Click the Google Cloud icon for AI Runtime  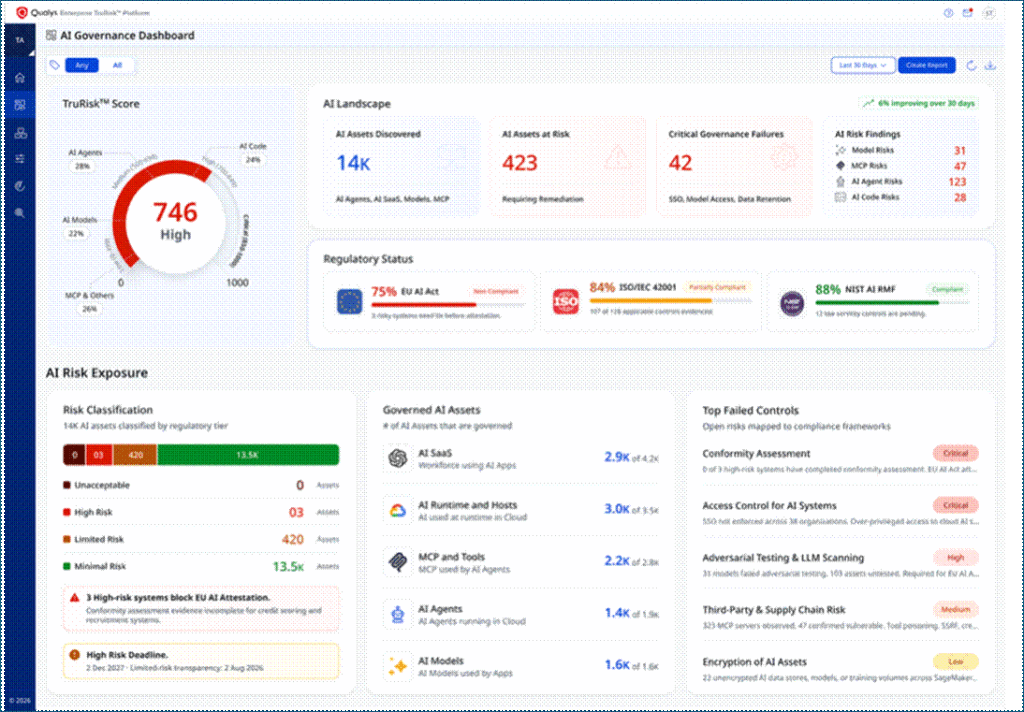(398, 511)
